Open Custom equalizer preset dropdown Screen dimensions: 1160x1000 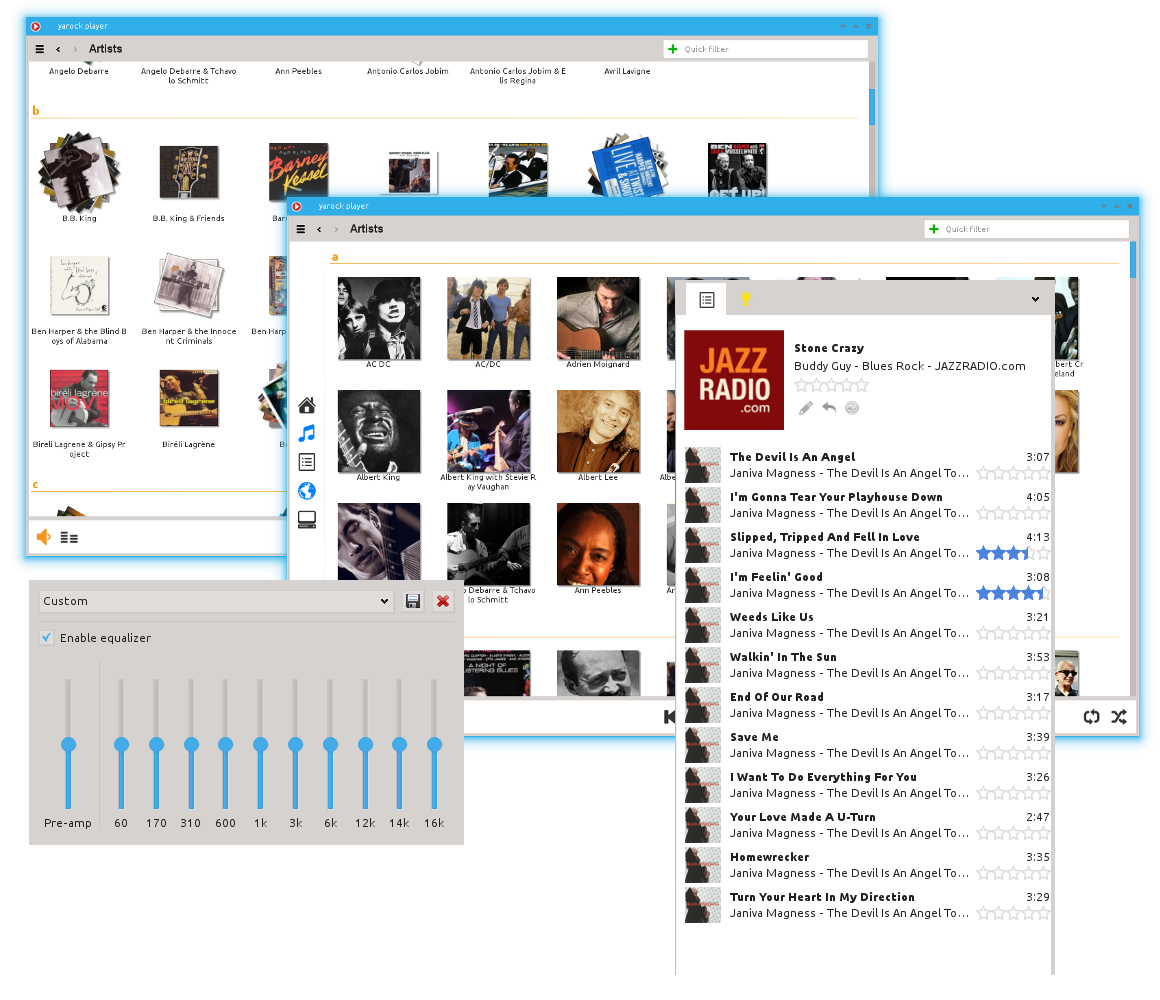click(x=216, y=601)
